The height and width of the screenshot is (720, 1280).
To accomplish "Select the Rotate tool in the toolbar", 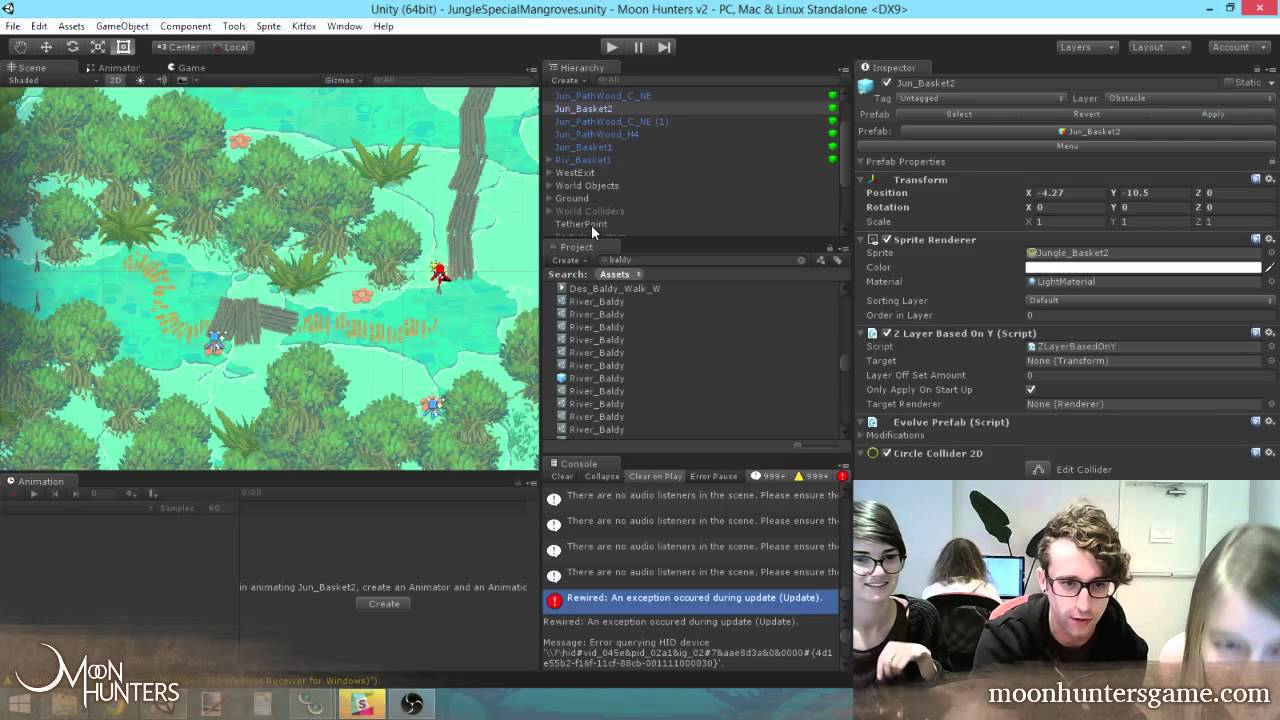I will click(72, 47).
